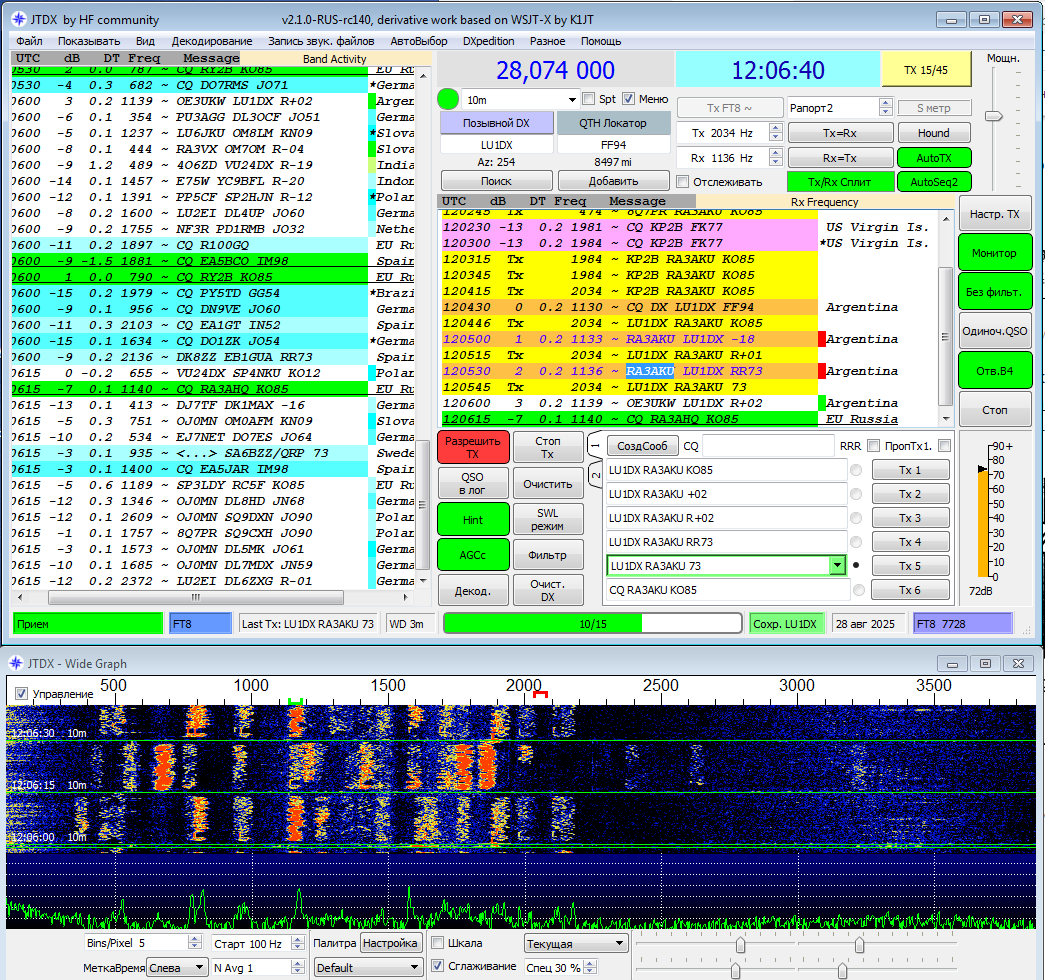
Task: Adjust Rx 1136 Hz frequency stepper
Action: click(x=775, y=157)
